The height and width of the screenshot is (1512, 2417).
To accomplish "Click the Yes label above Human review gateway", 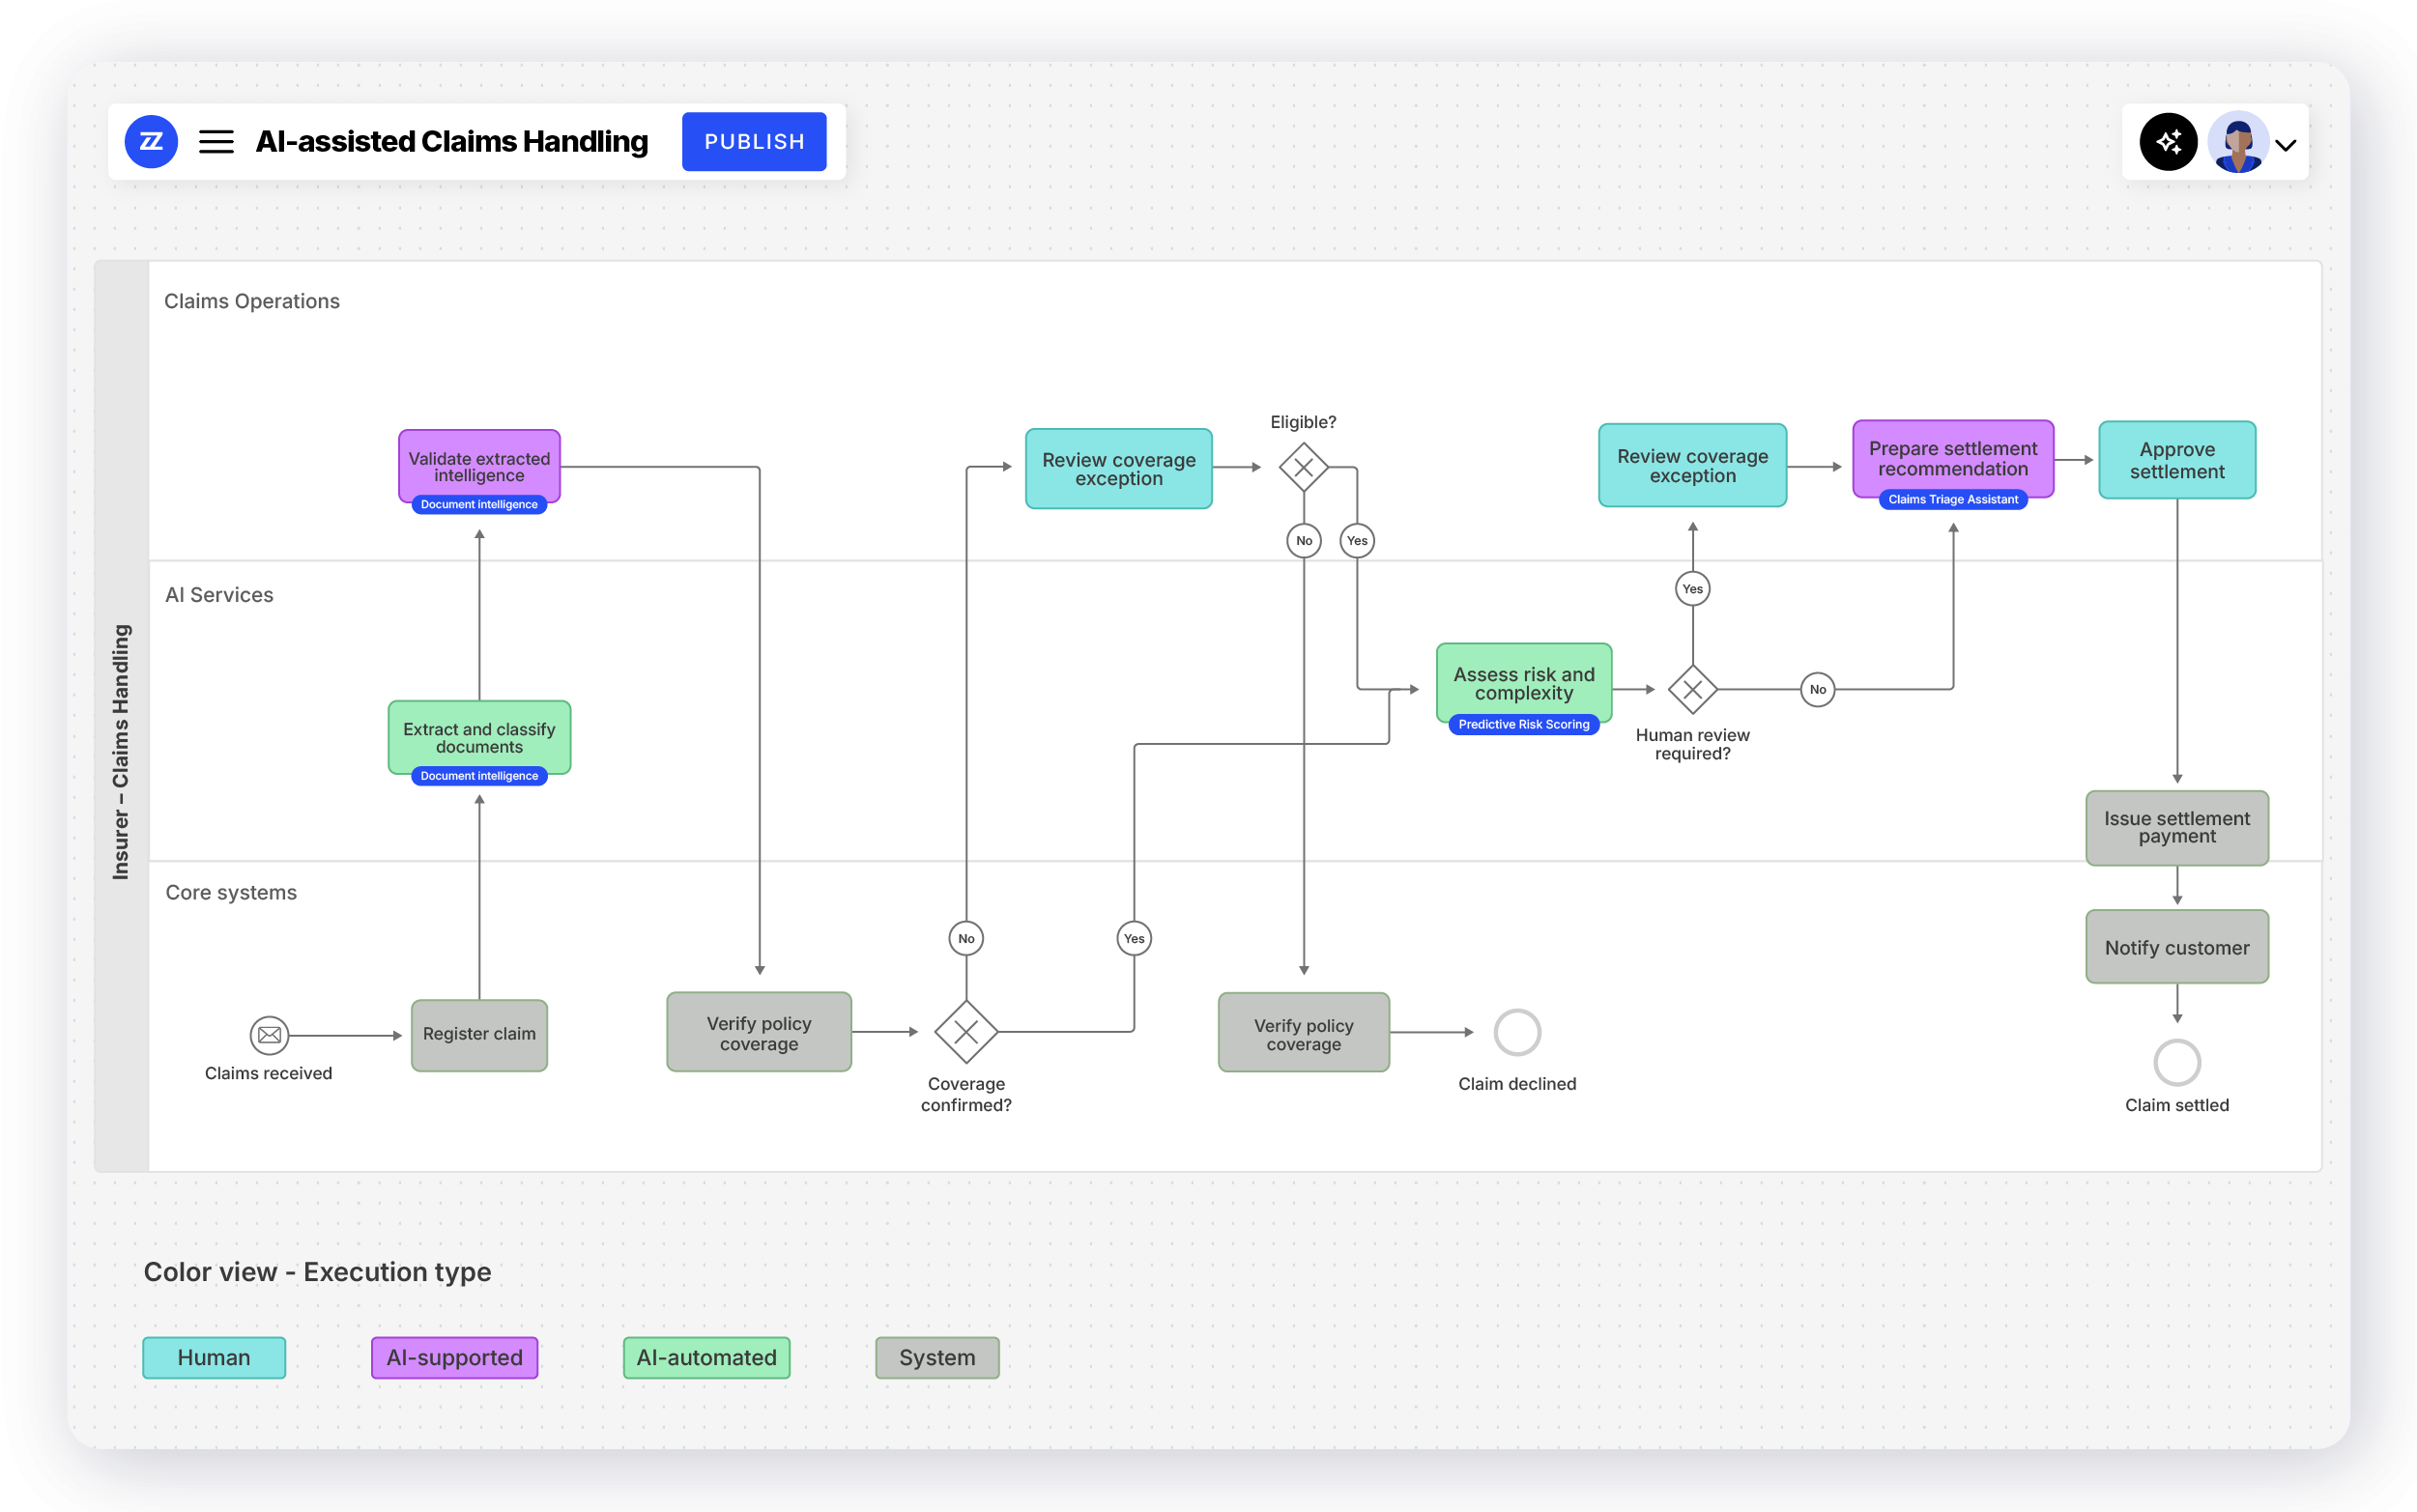I will 1692,589.
